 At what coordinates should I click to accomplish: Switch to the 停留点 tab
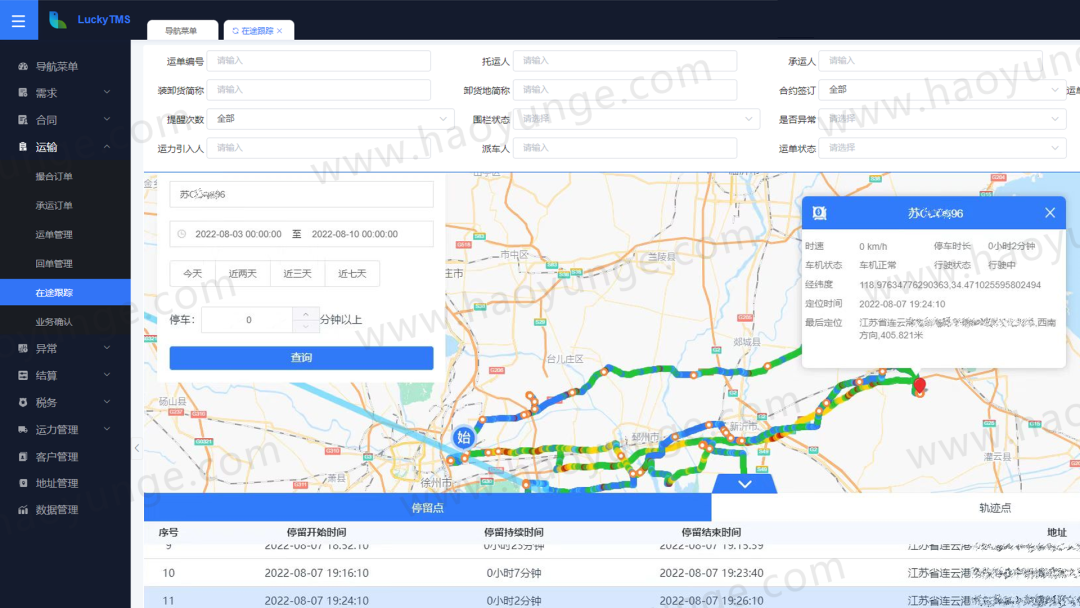click(428, 507)
